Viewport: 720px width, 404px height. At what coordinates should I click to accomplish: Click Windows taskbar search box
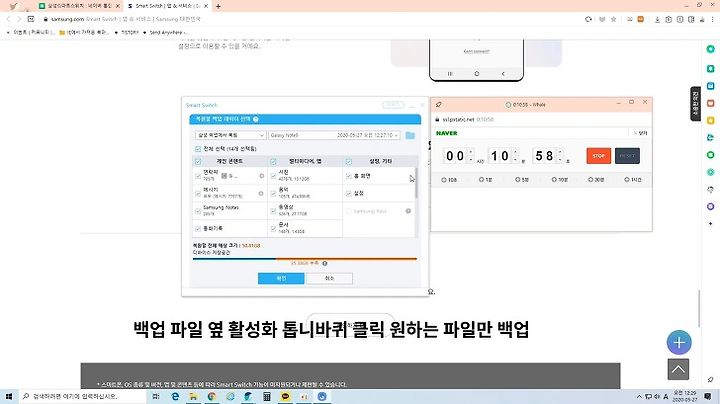[x=83, y=396]
